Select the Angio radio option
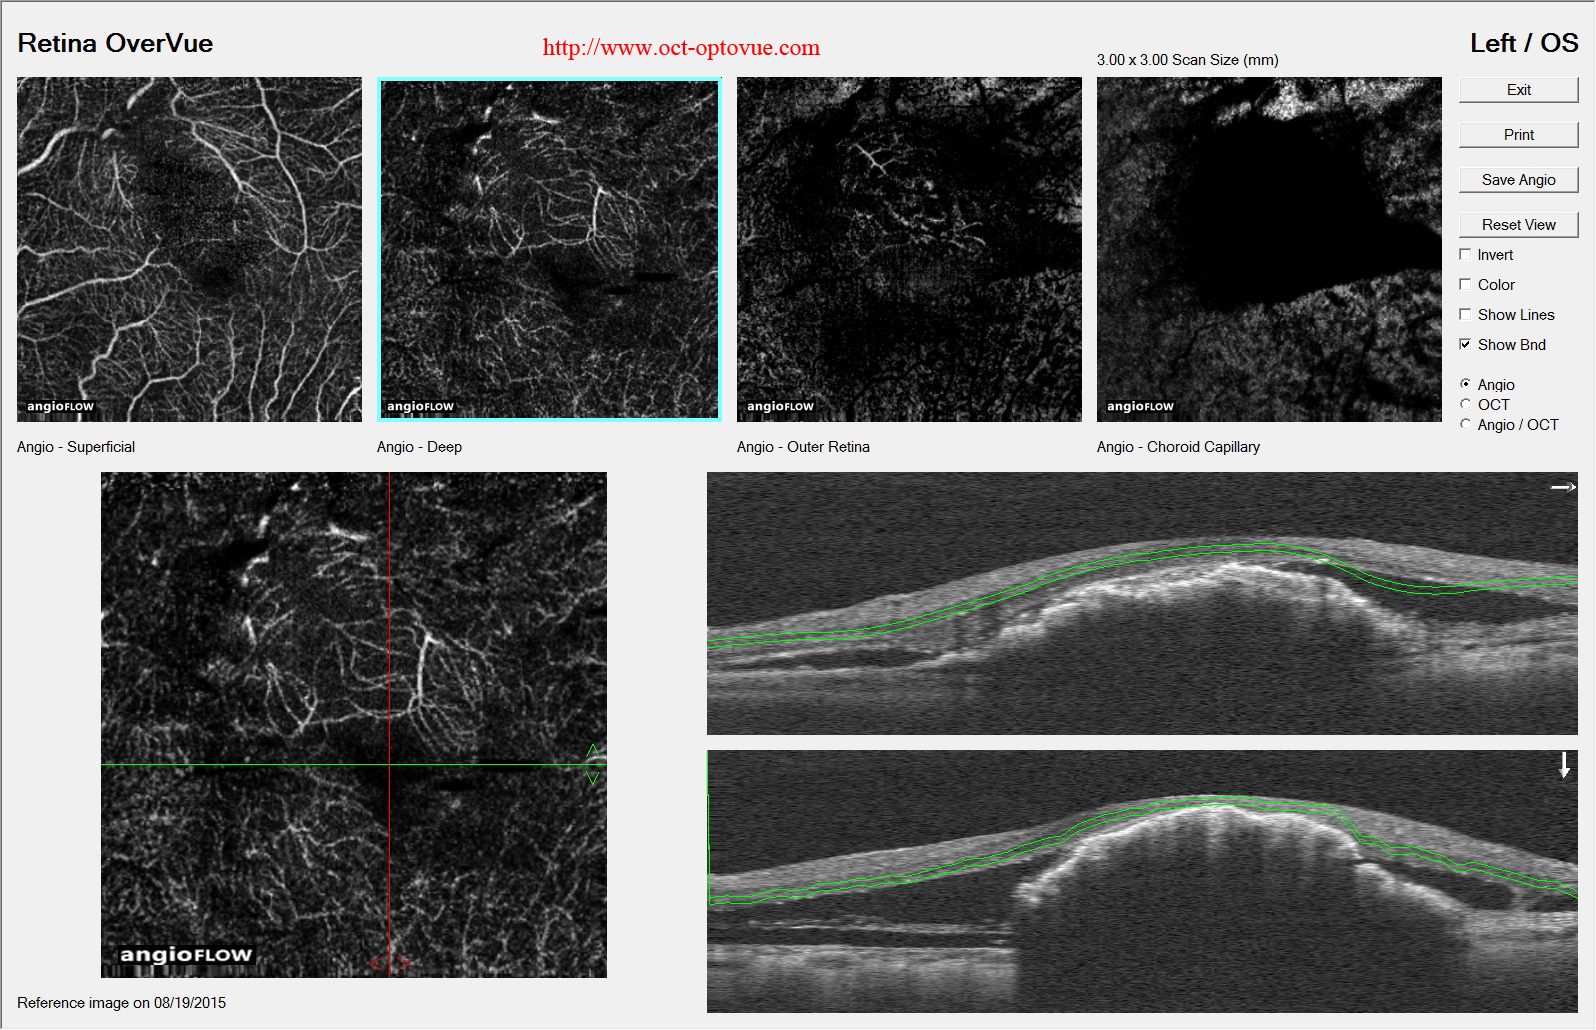 click(x=1465, y=384)
